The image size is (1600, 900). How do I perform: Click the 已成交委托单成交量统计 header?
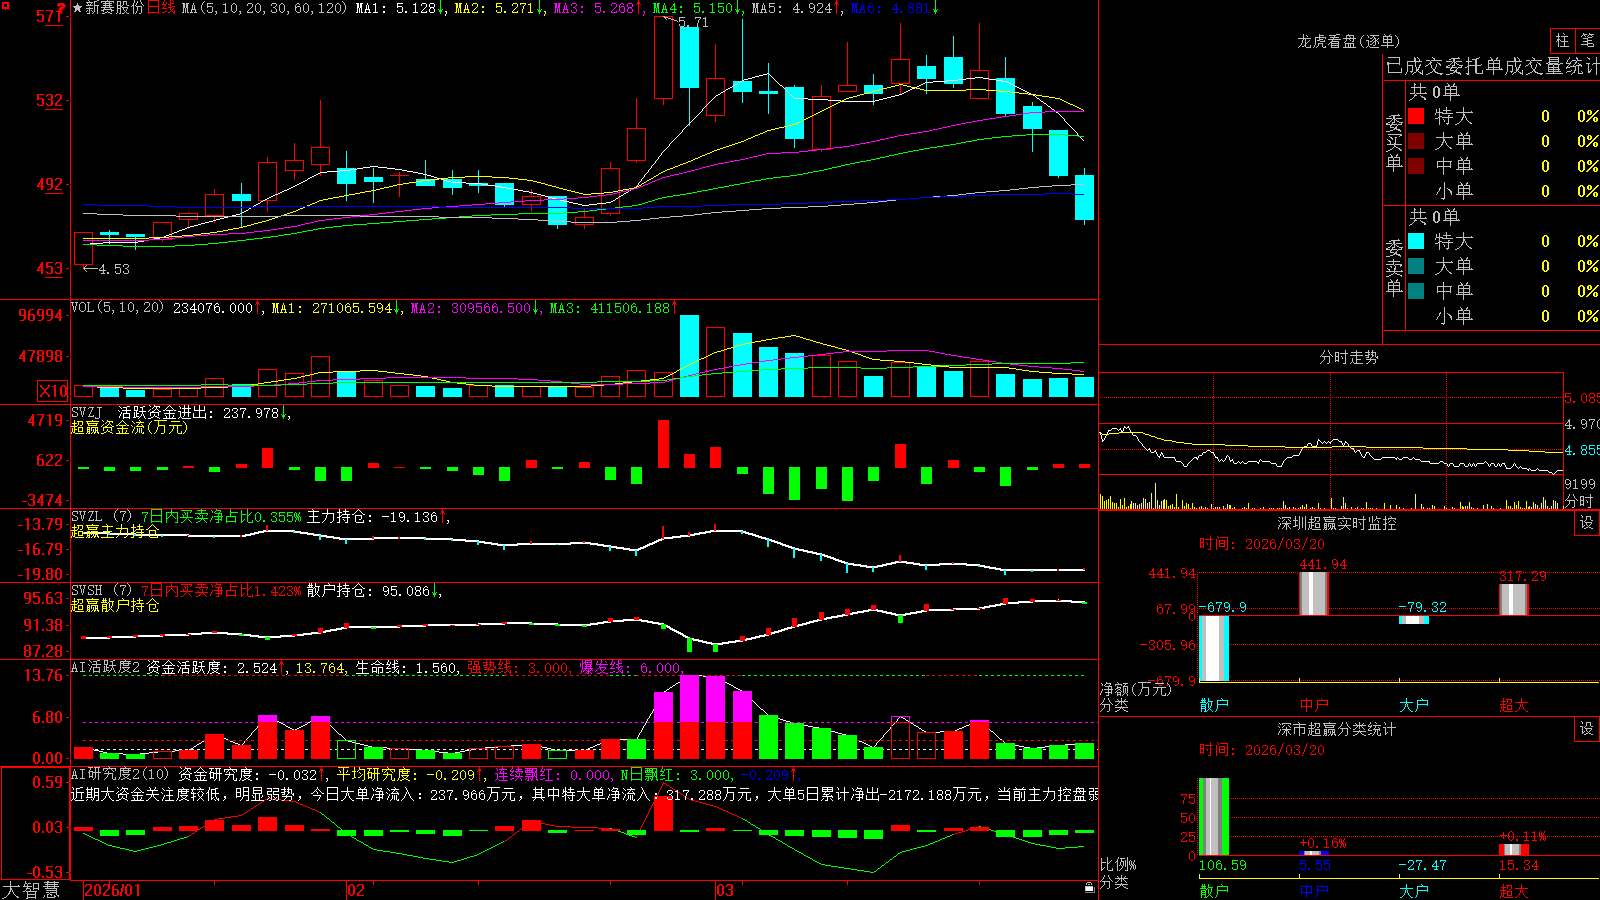pyautogui.click(x=1492, y=66)
